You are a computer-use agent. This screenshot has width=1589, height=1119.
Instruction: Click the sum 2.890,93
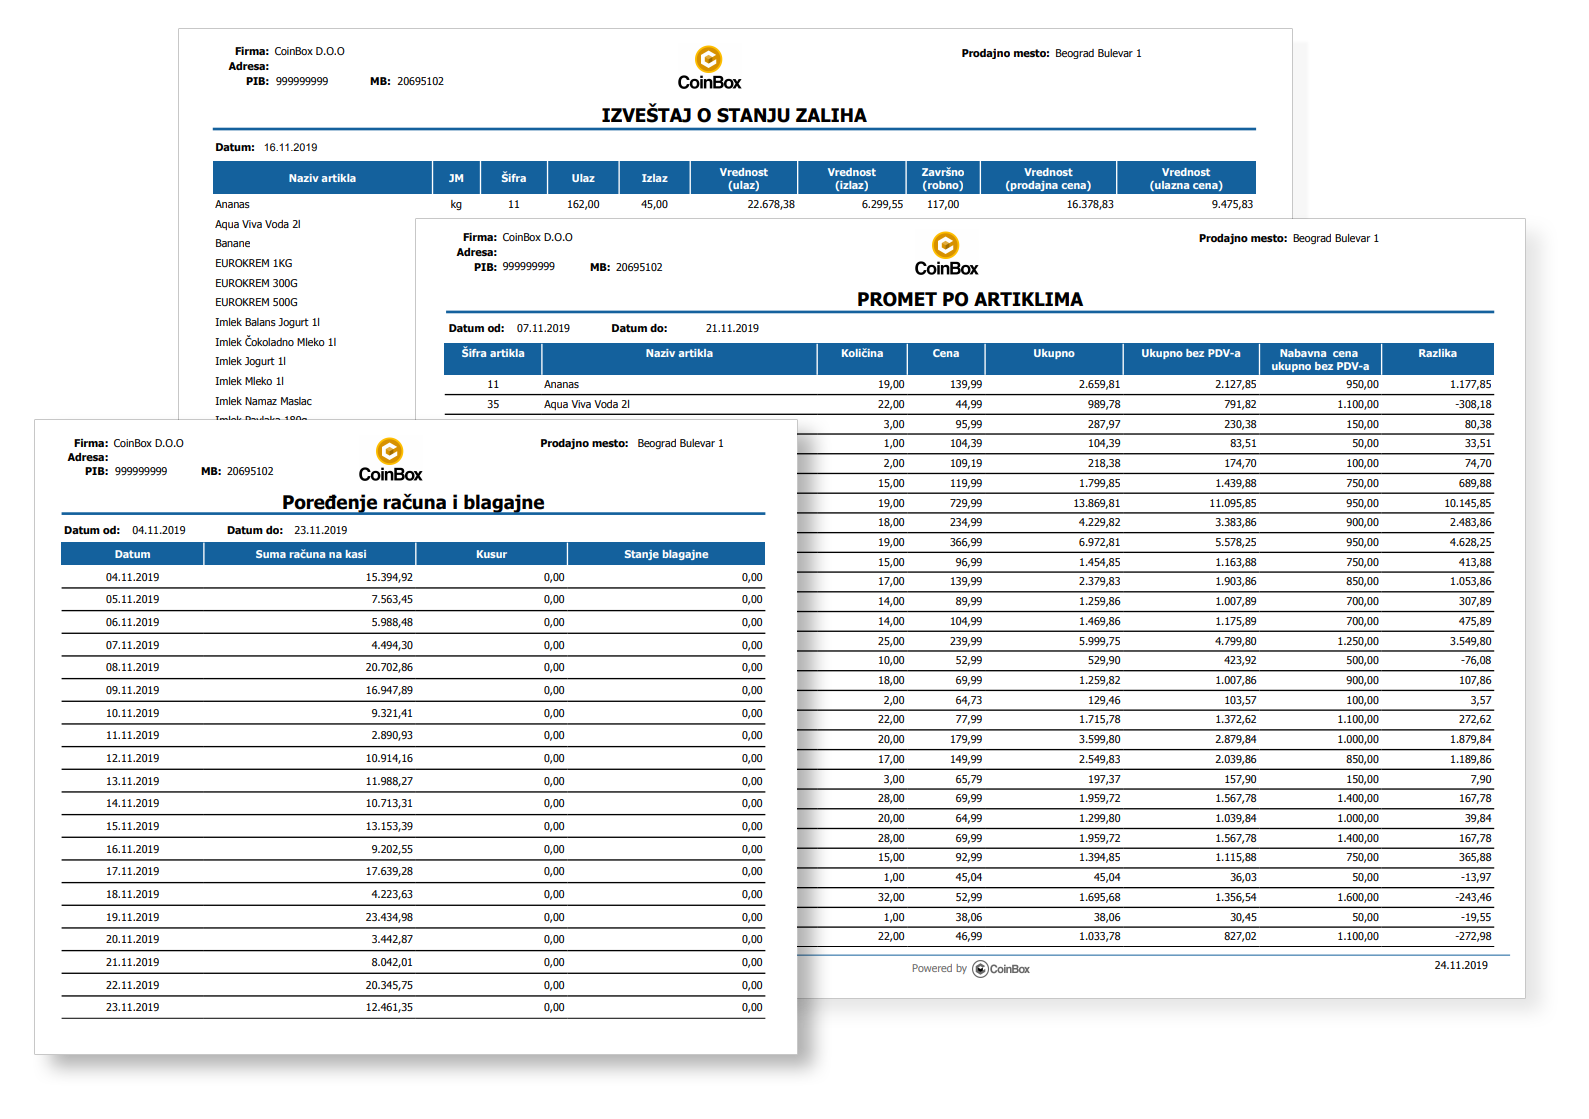point(392,735)
